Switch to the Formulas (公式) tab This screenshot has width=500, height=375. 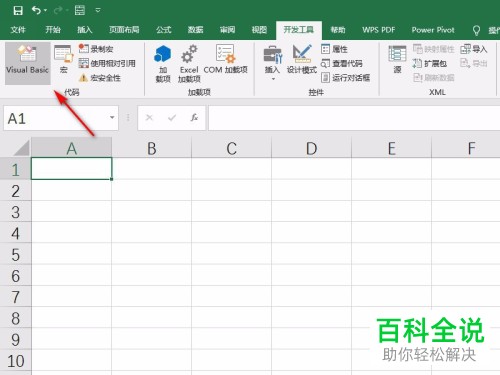pyautogui.click(x=164, y=30)
